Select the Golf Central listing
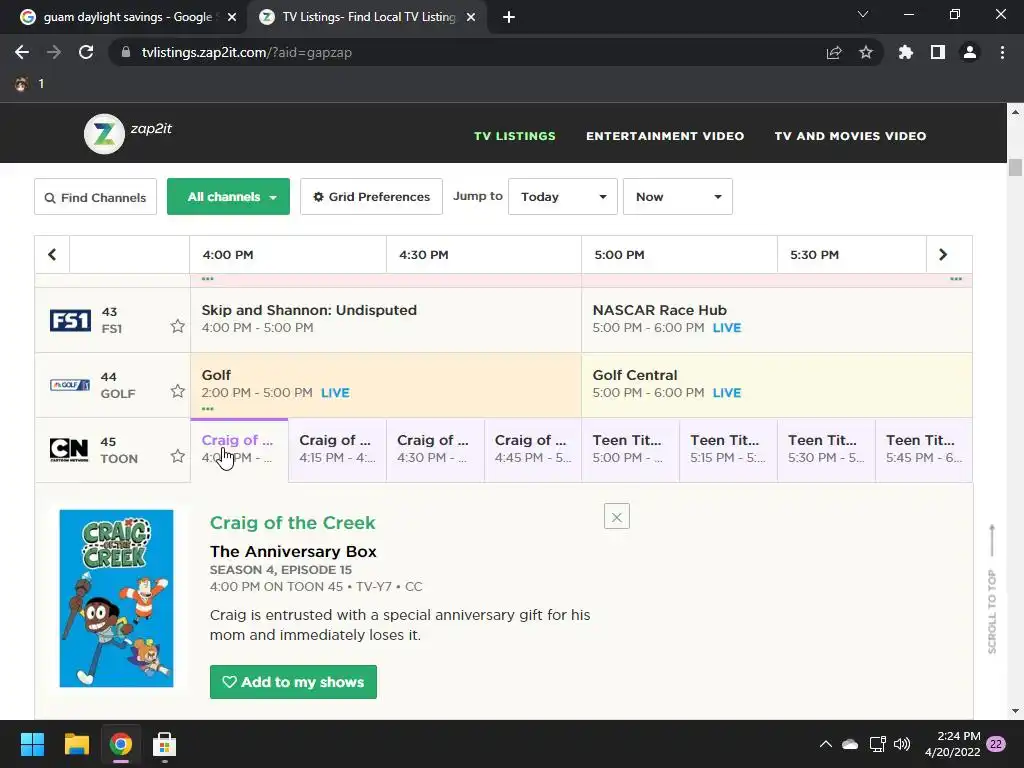The height and width of the screenshot is (768, 1024). click(x=776, y=385)
